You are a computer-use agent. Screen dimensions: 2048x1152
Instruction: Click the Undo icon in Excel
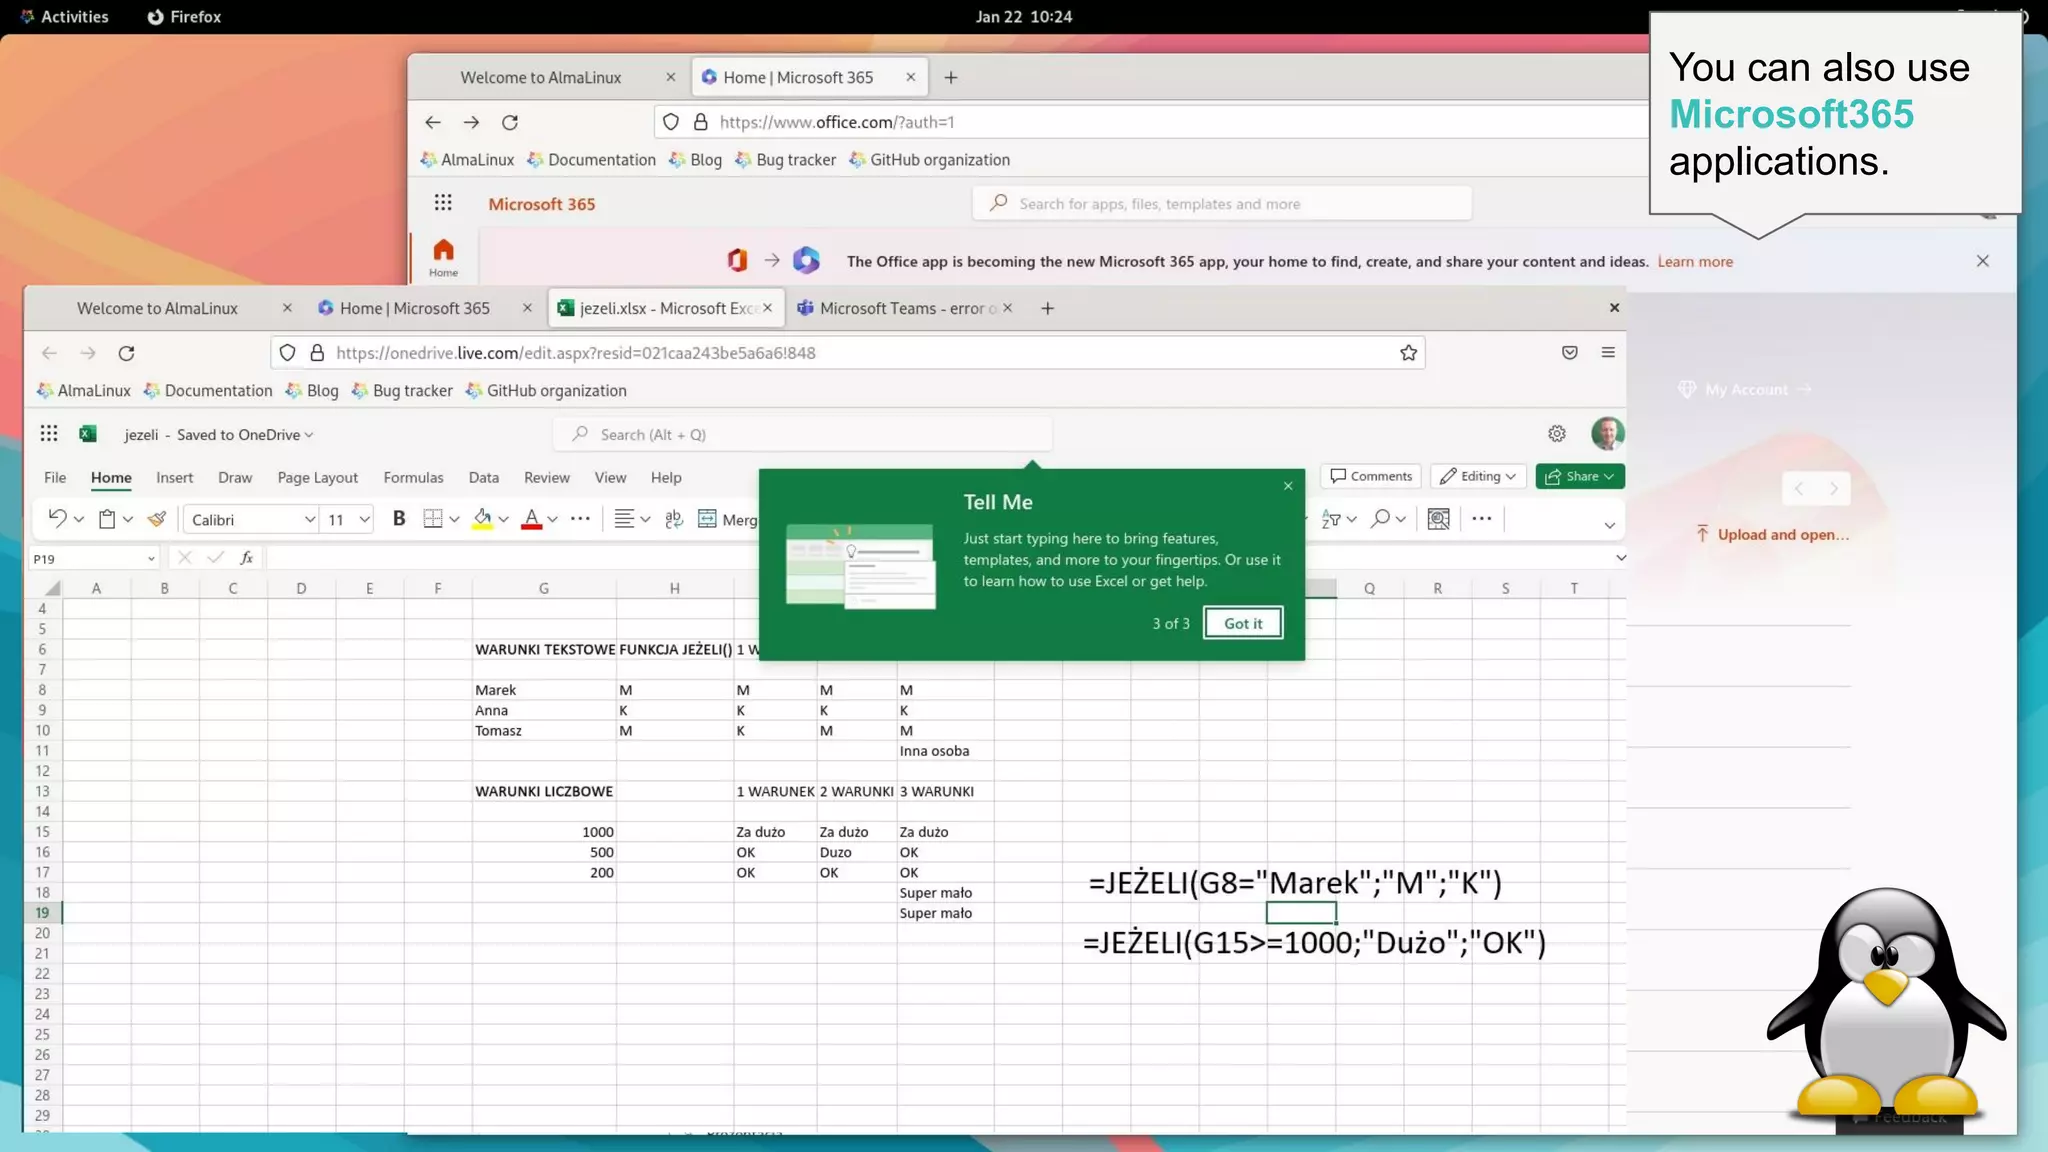[x=57, y=519]
